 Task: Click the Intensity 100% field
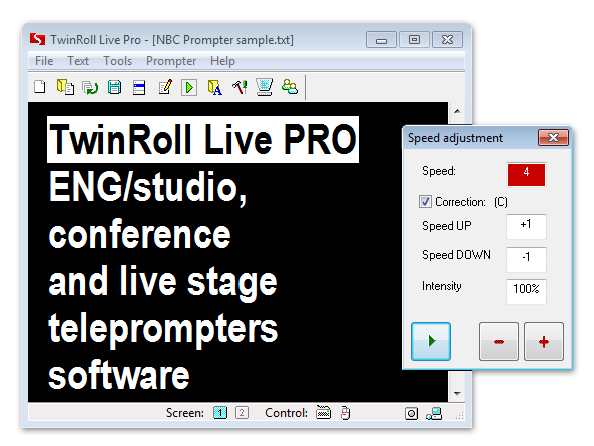(x=526, y=291)
